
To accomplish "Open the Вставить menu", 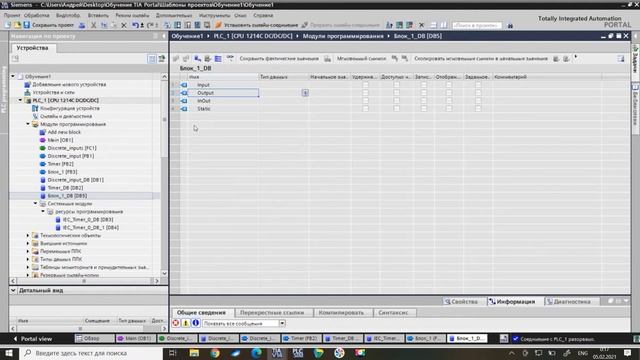I will tap(98, 15).
